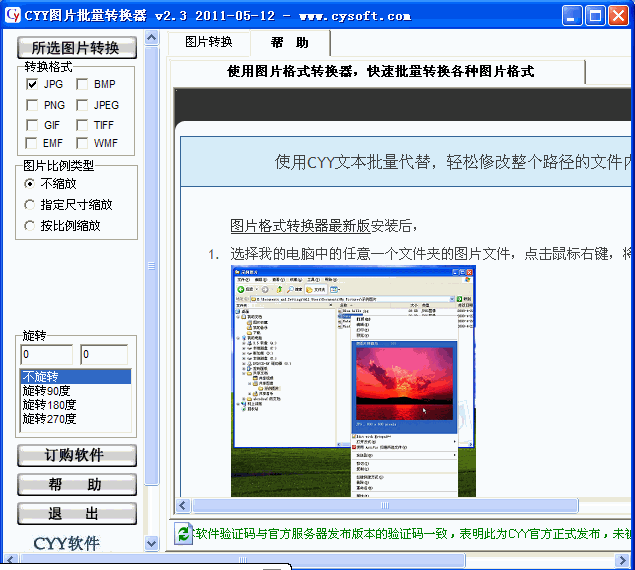Click the 退出 exit button

coord(77,514)
